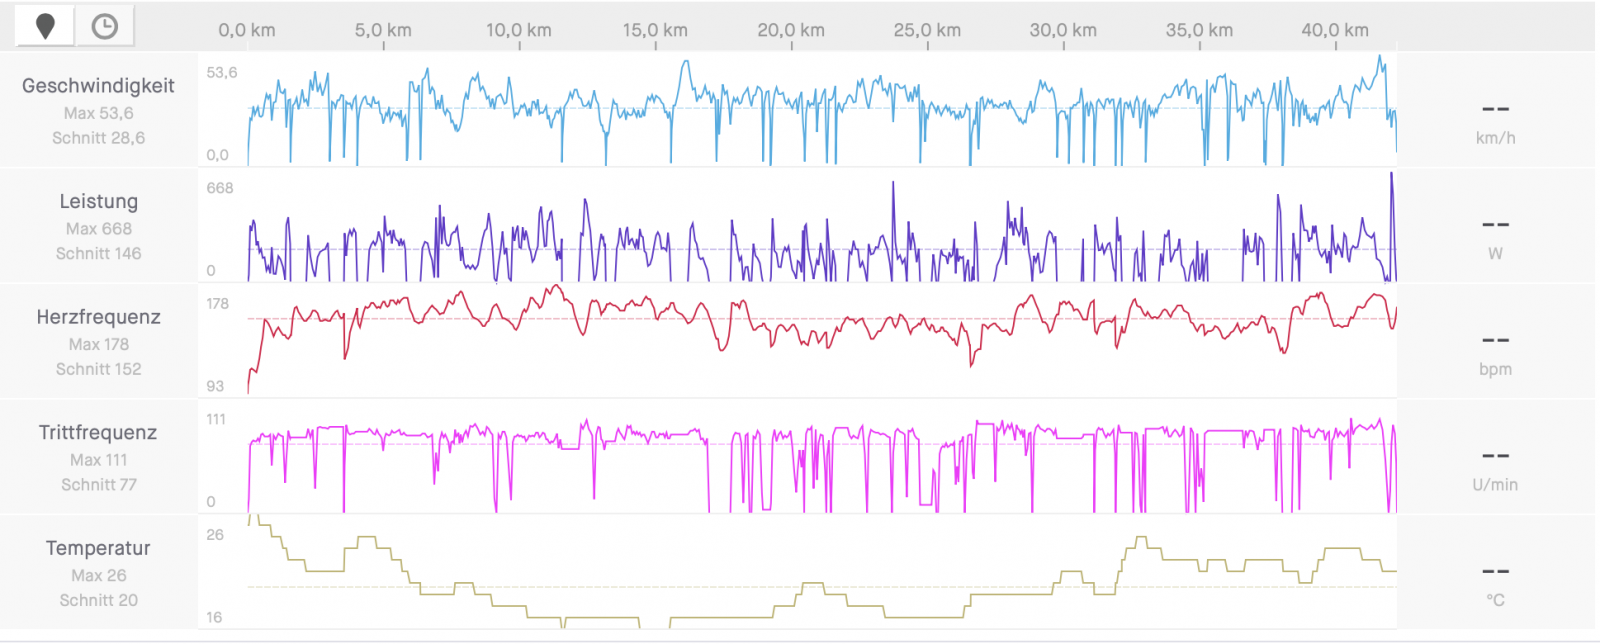1600x644 pixels.
Task: Click the Schnitt 77 cadence average
Action: (98, 485)
